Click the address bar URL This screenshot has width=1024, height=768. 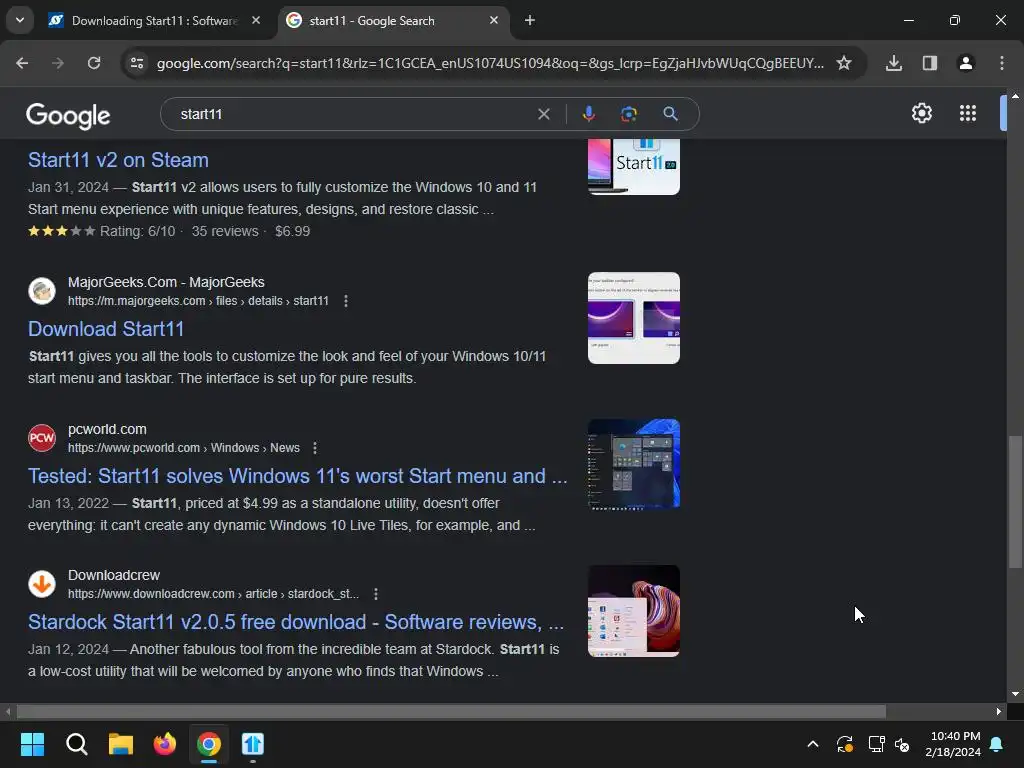[490, 63]
